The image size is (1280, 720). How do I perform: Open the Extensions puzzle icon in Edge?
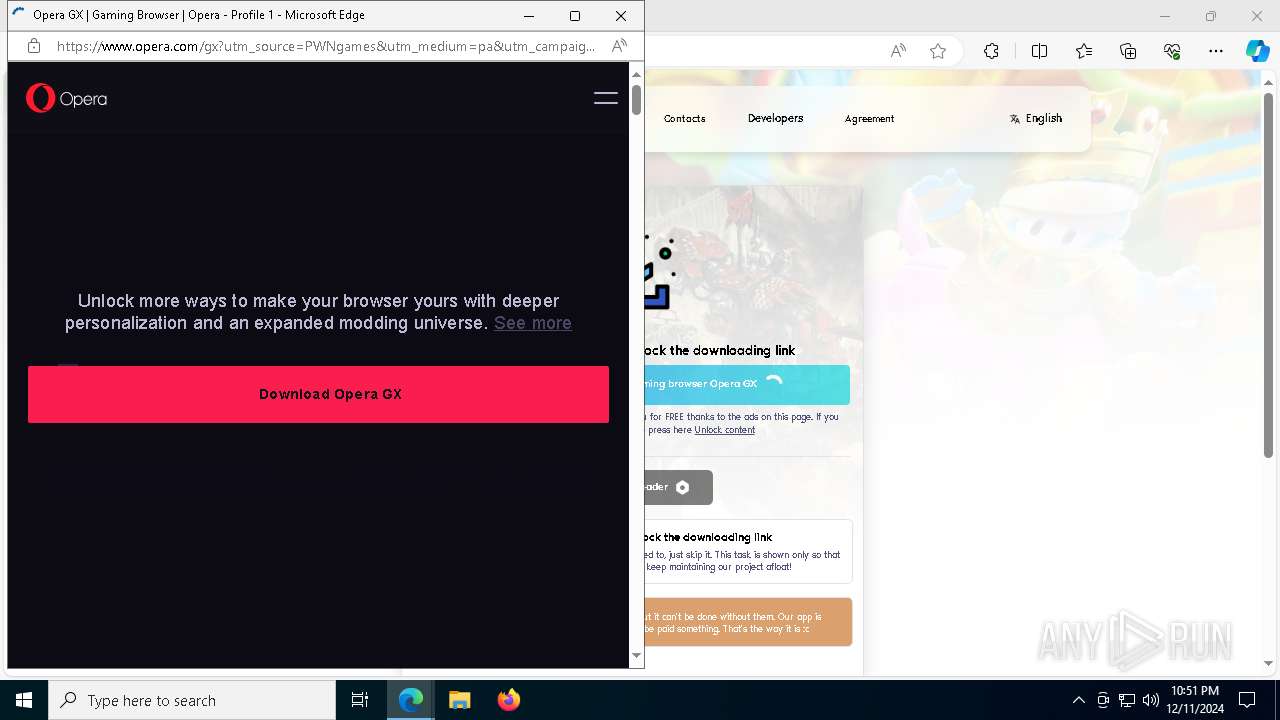pyautogui.click(x=991, y=51)
